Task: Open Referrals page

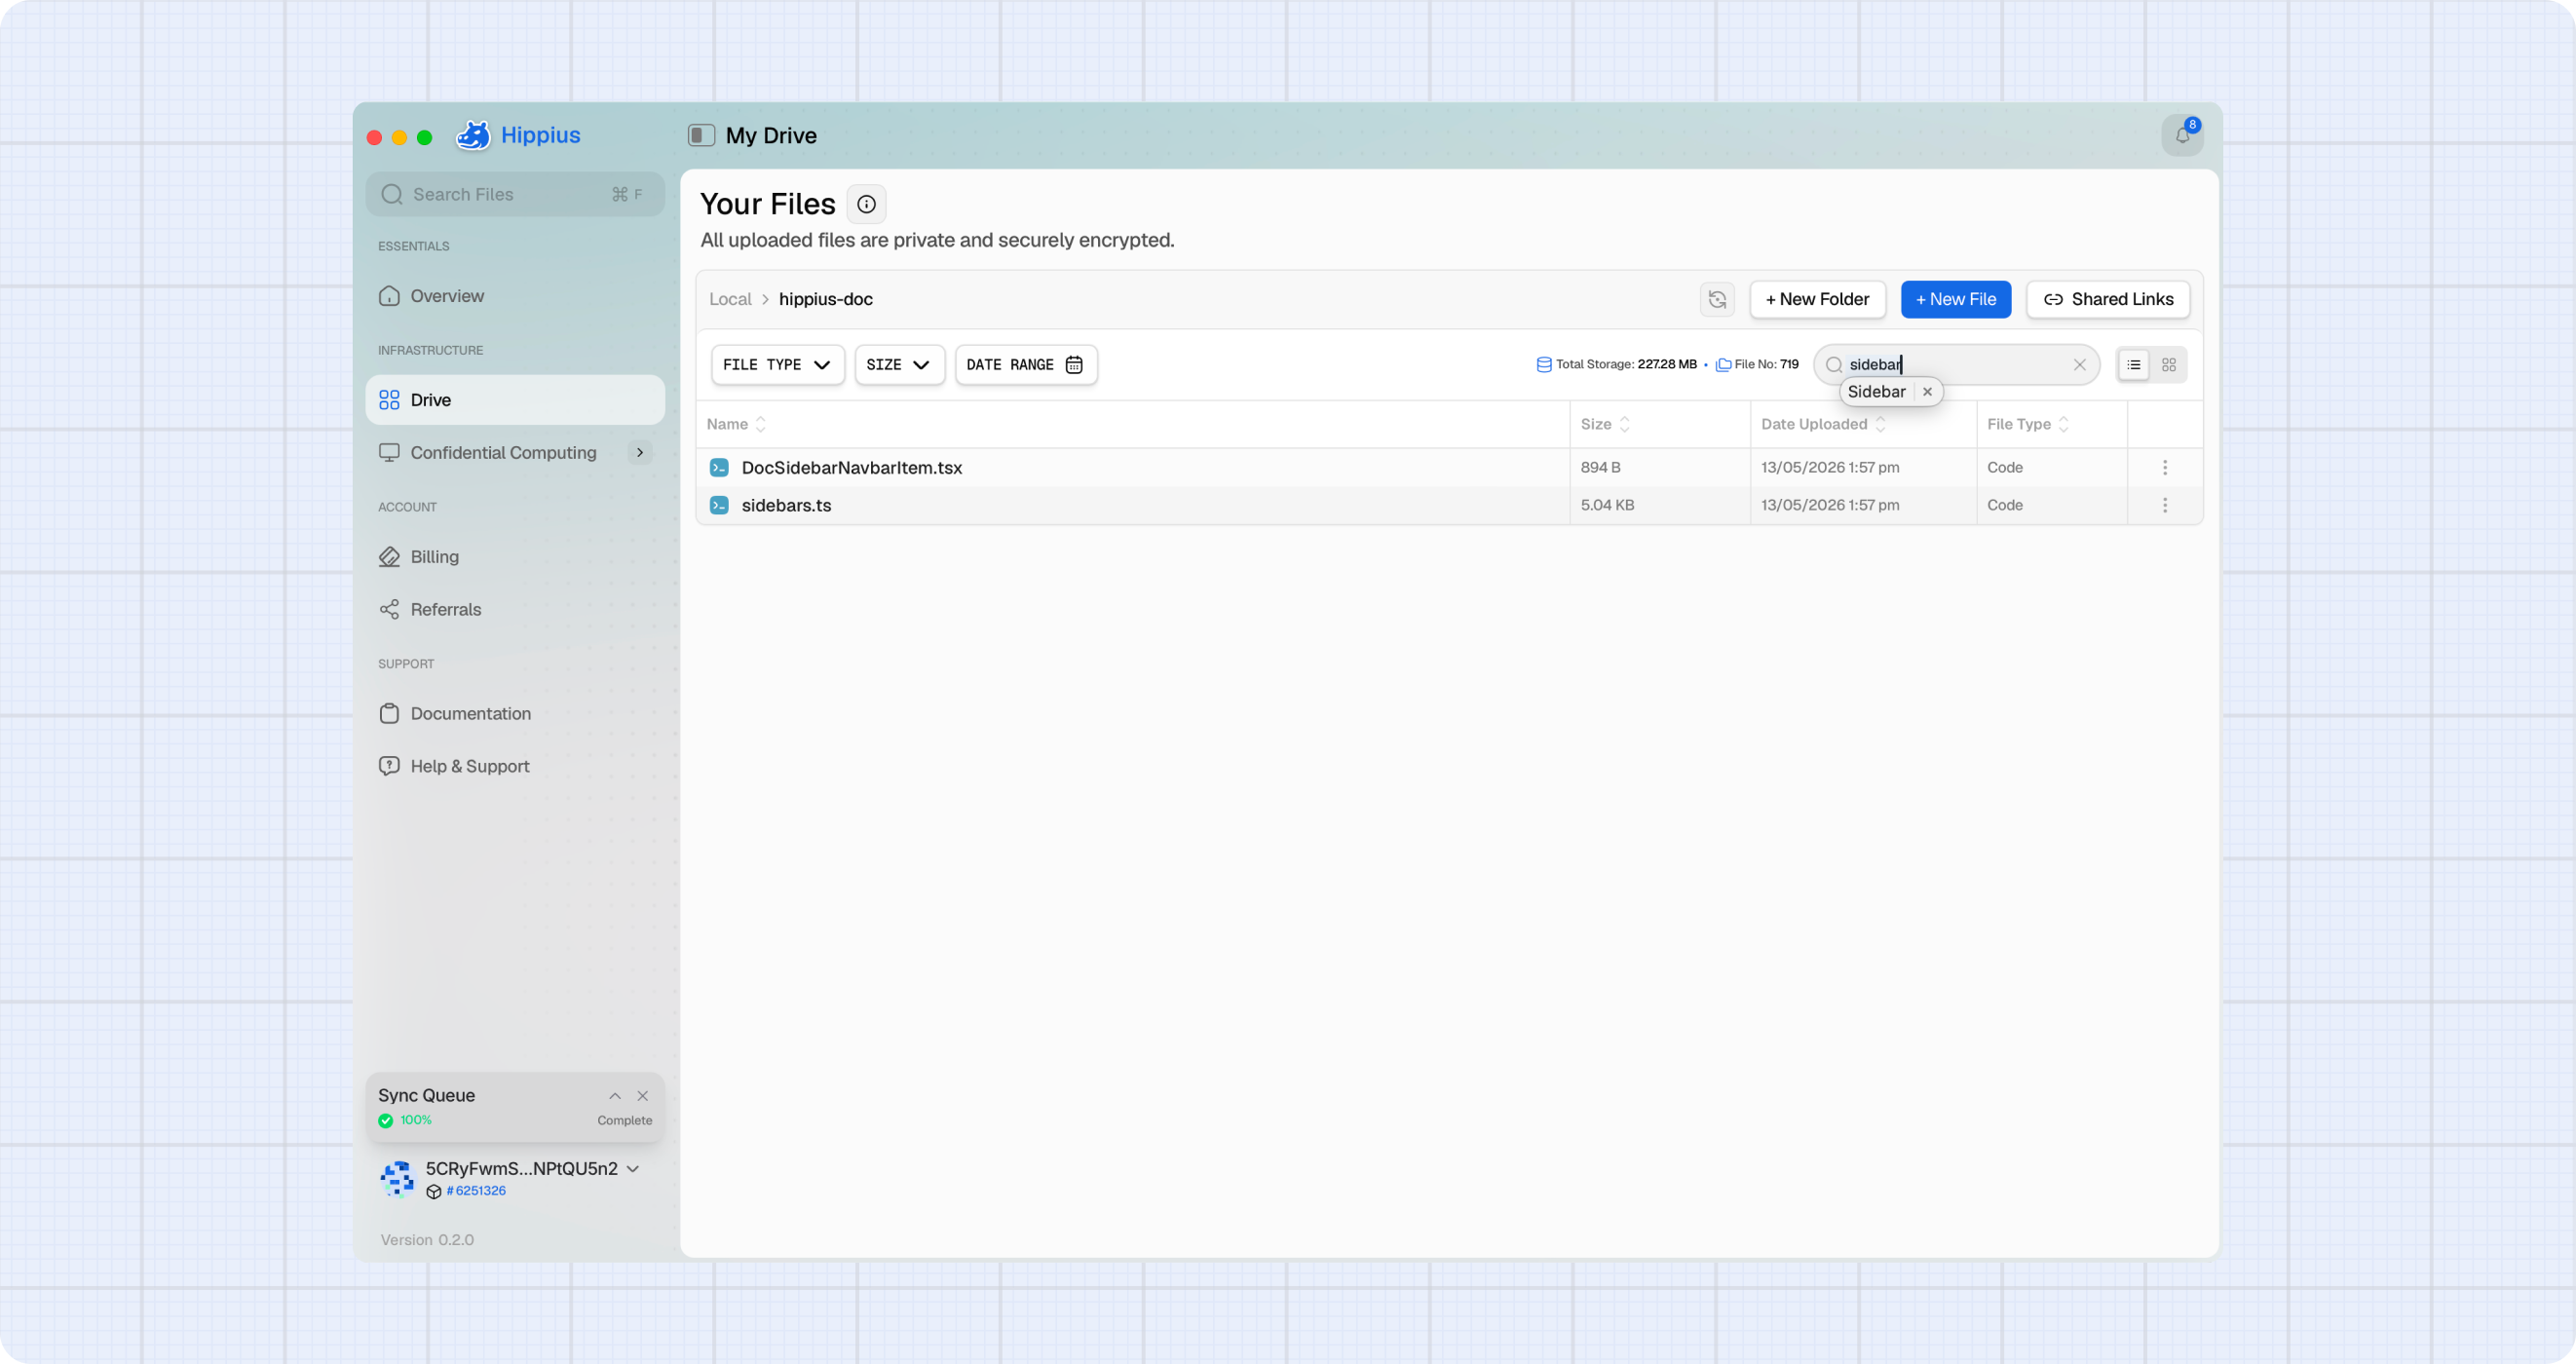Action: point(515,610)
